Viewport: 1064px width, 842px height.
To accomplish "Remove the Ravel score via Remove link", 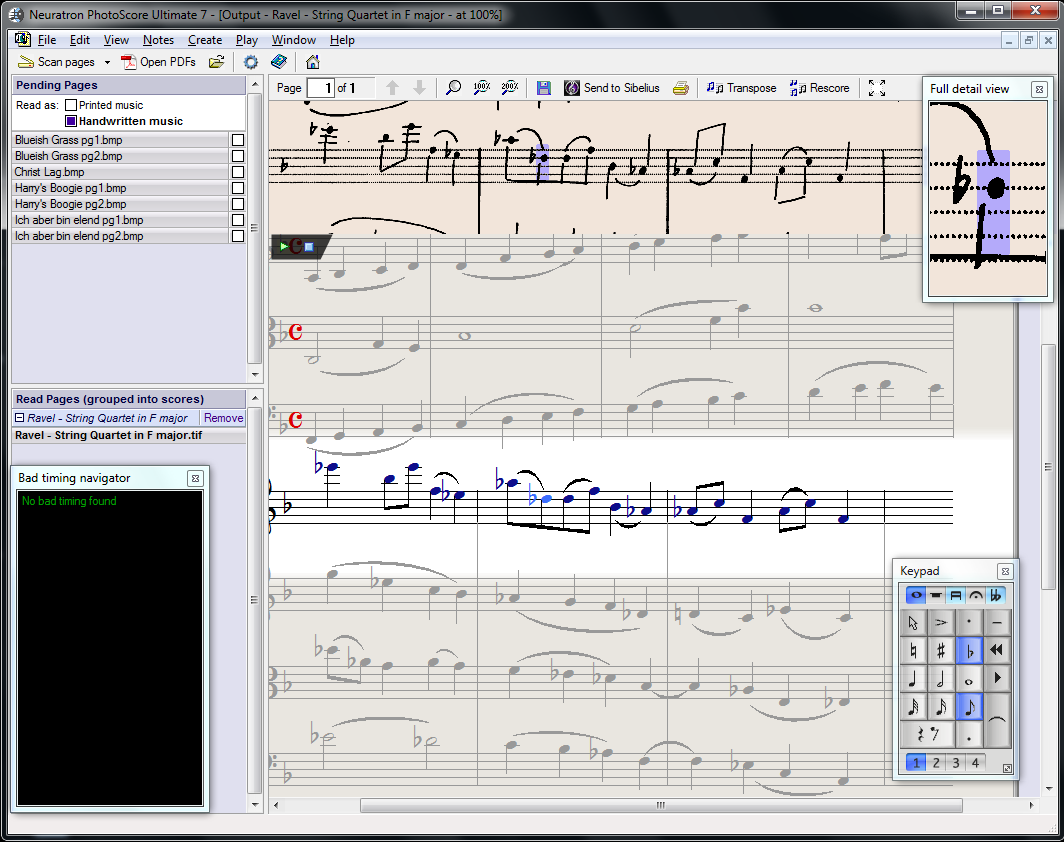I will [x=223, y=418].
